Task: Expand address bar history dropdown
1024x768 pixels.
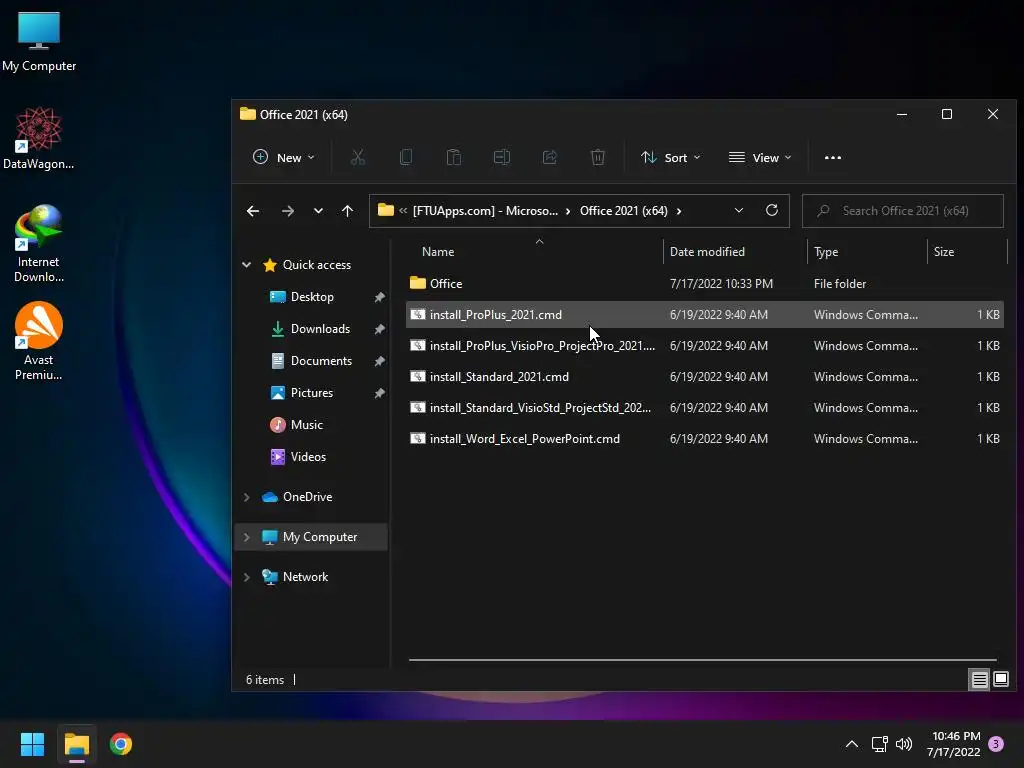Action: coord(739,211)
